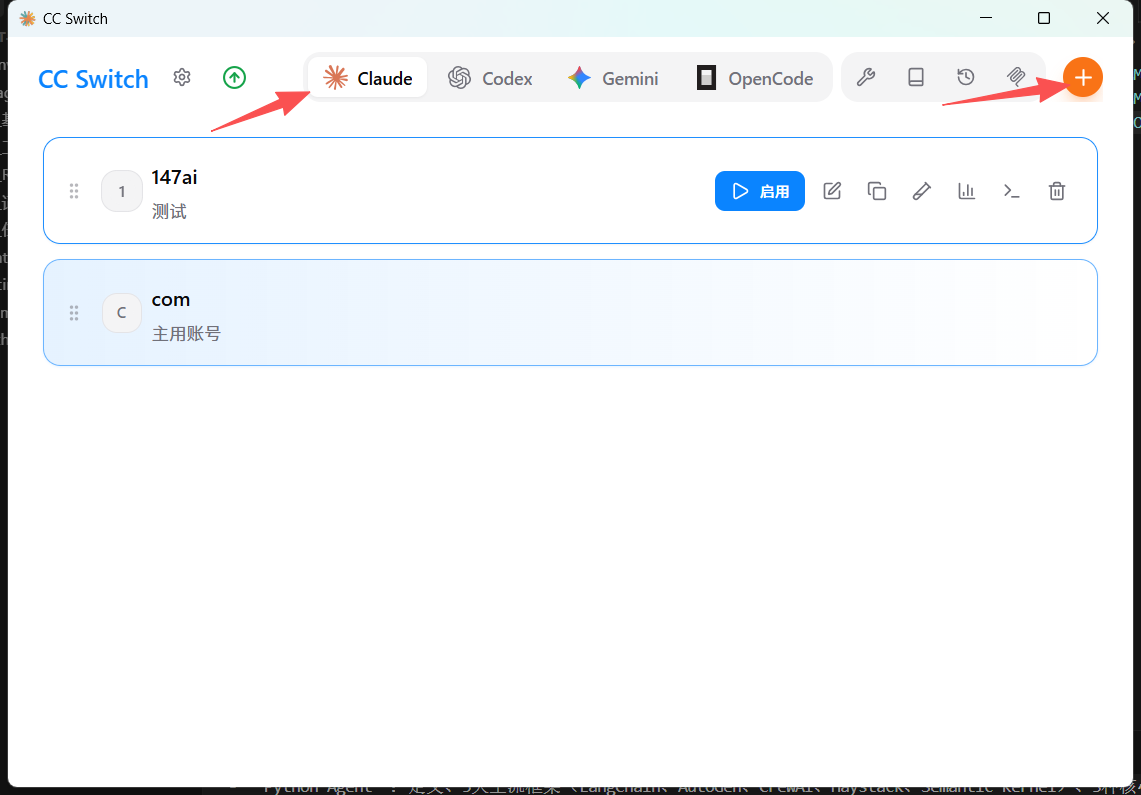Click the drag handle of 147ai
1141x795 pixels.
click(x=73, y=191)
